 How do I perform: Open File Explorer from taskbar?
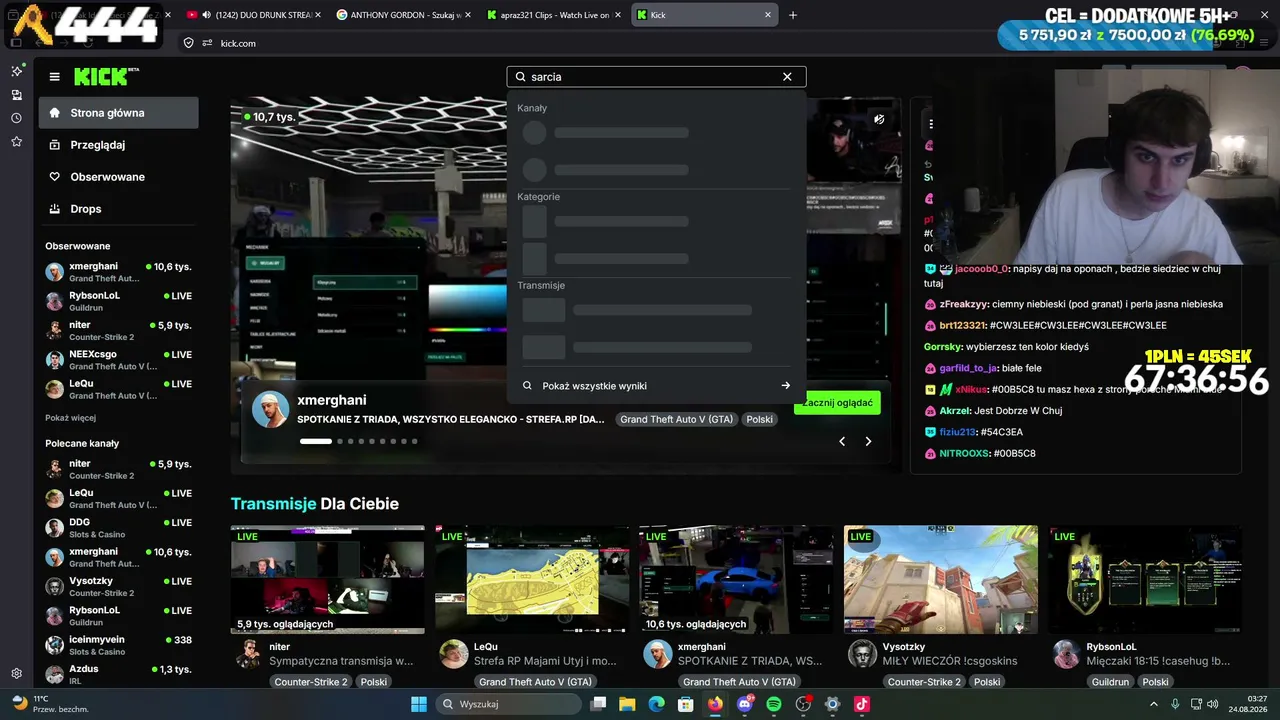pos(627,704)
